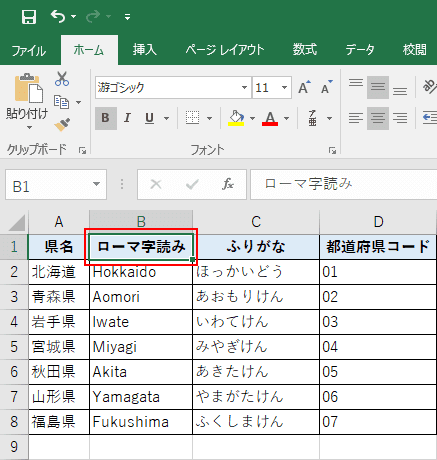Switch to the 数式 tab
The width and height of the screenshot is (437, 460).
click(305, 50)
